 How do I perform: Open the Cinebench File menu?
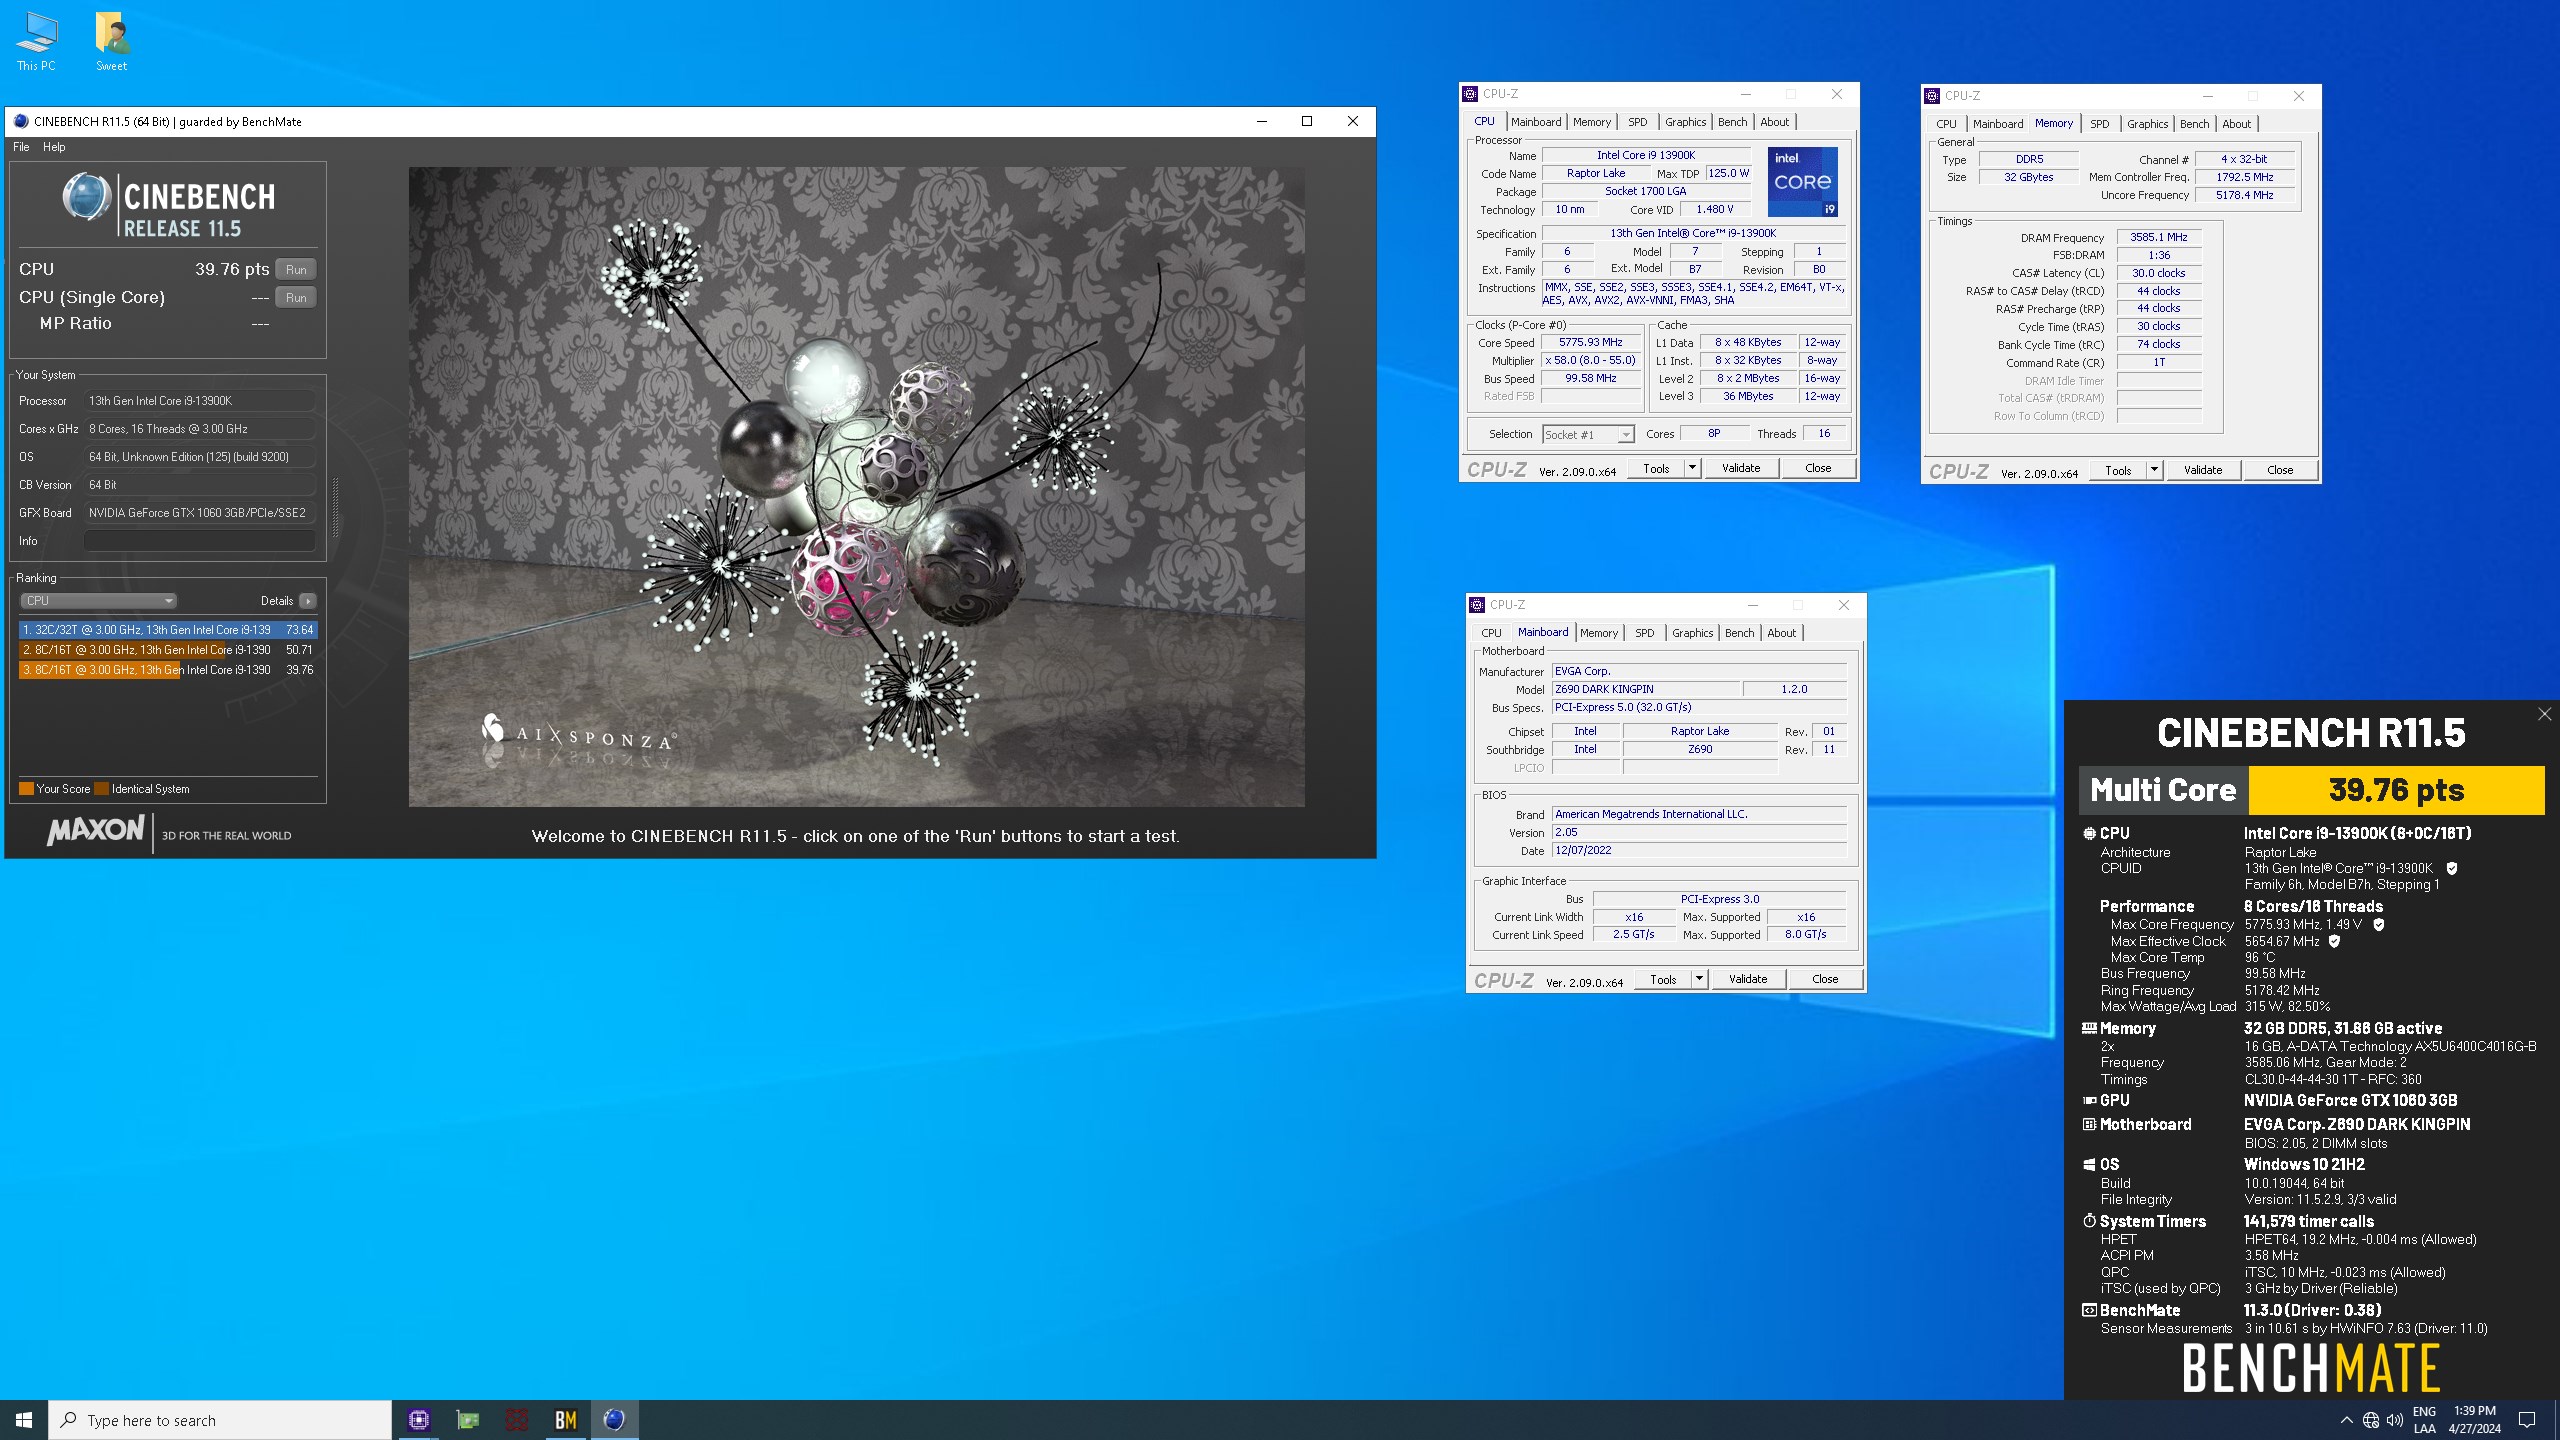pyautogui.click(x=21, y=147)
